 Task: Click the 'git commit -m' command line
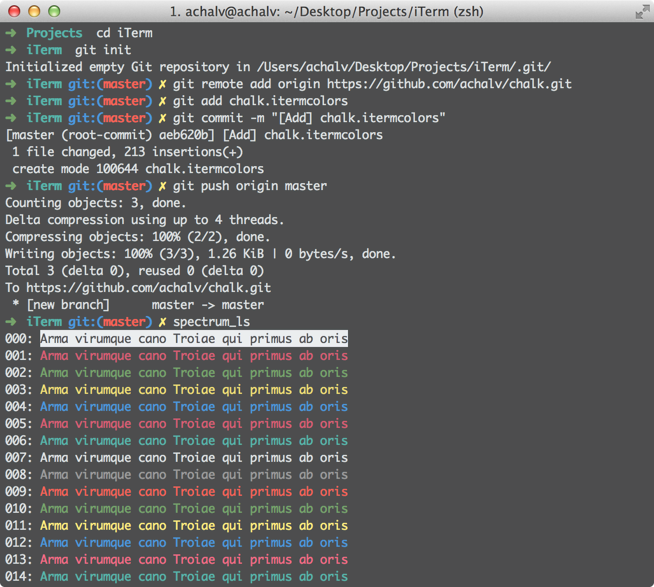tap(309, 118)
